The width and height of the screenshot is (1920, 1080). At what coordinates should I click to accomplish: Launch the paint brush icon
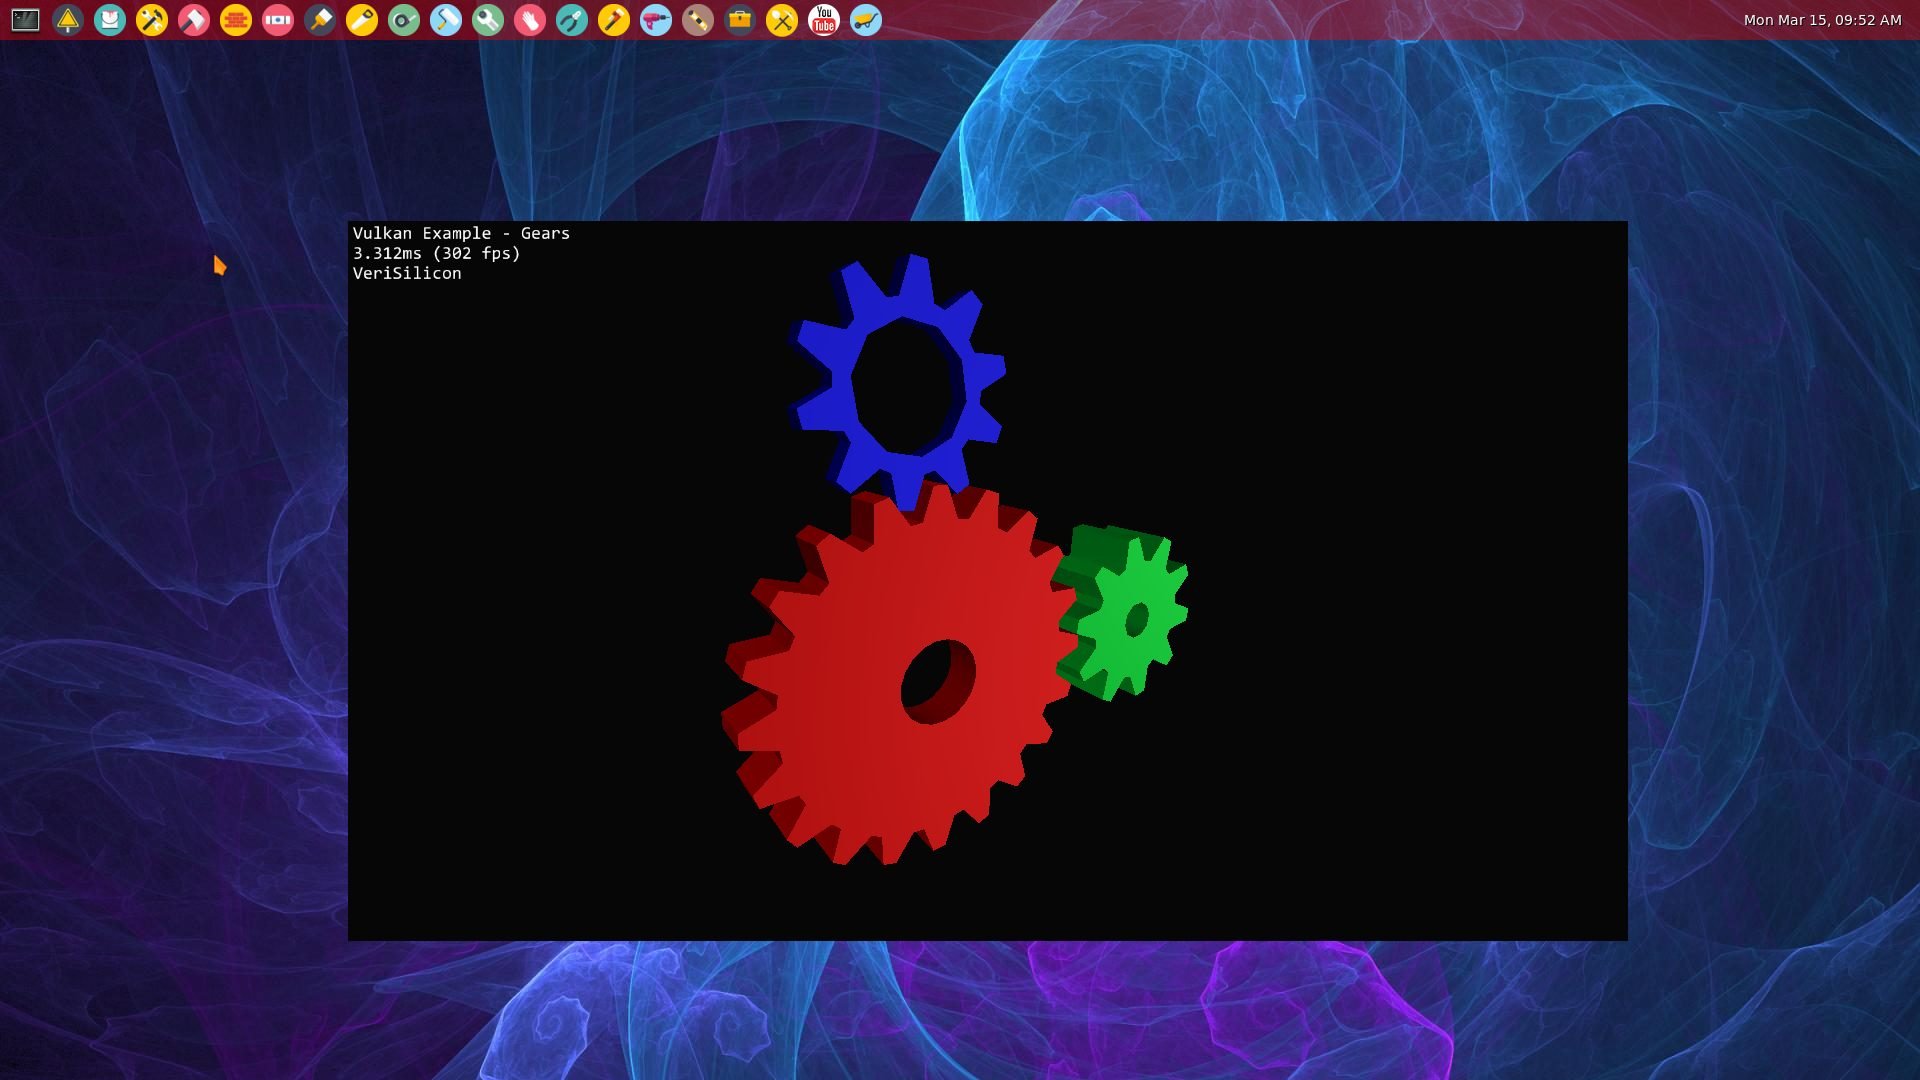tap(320, 20)
